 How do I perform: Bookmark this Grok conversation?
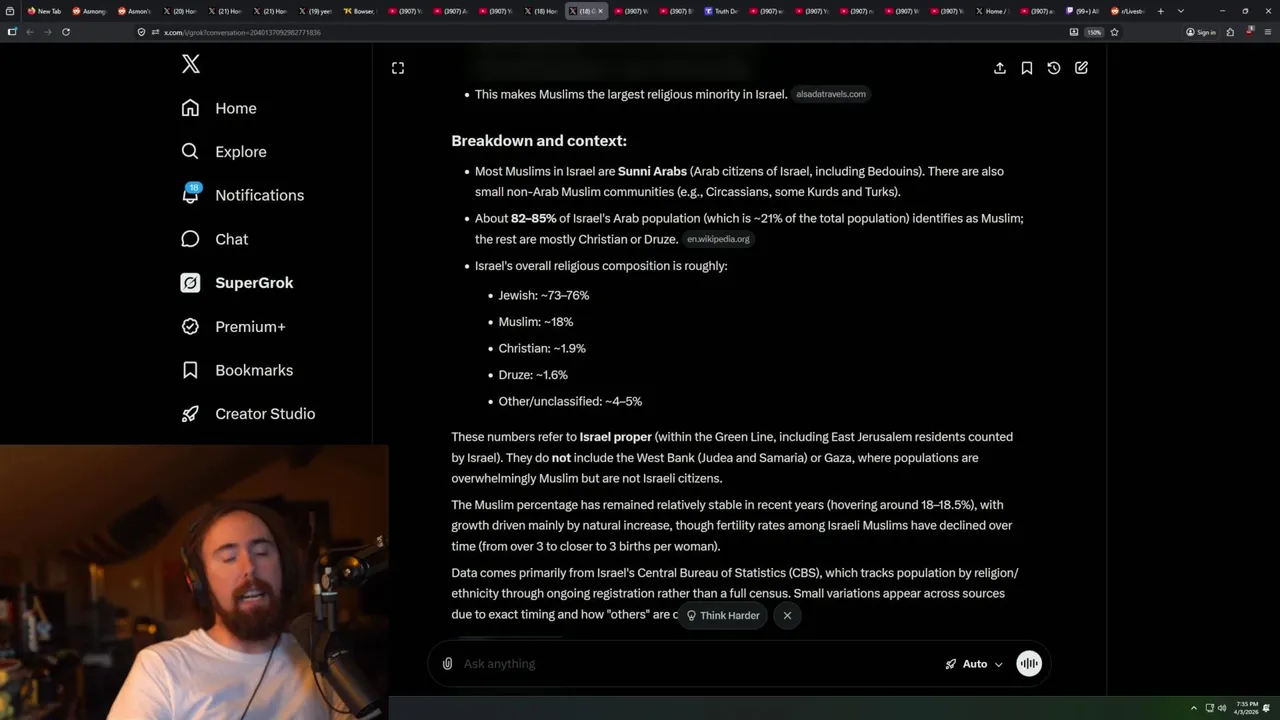coord(1027,68)
